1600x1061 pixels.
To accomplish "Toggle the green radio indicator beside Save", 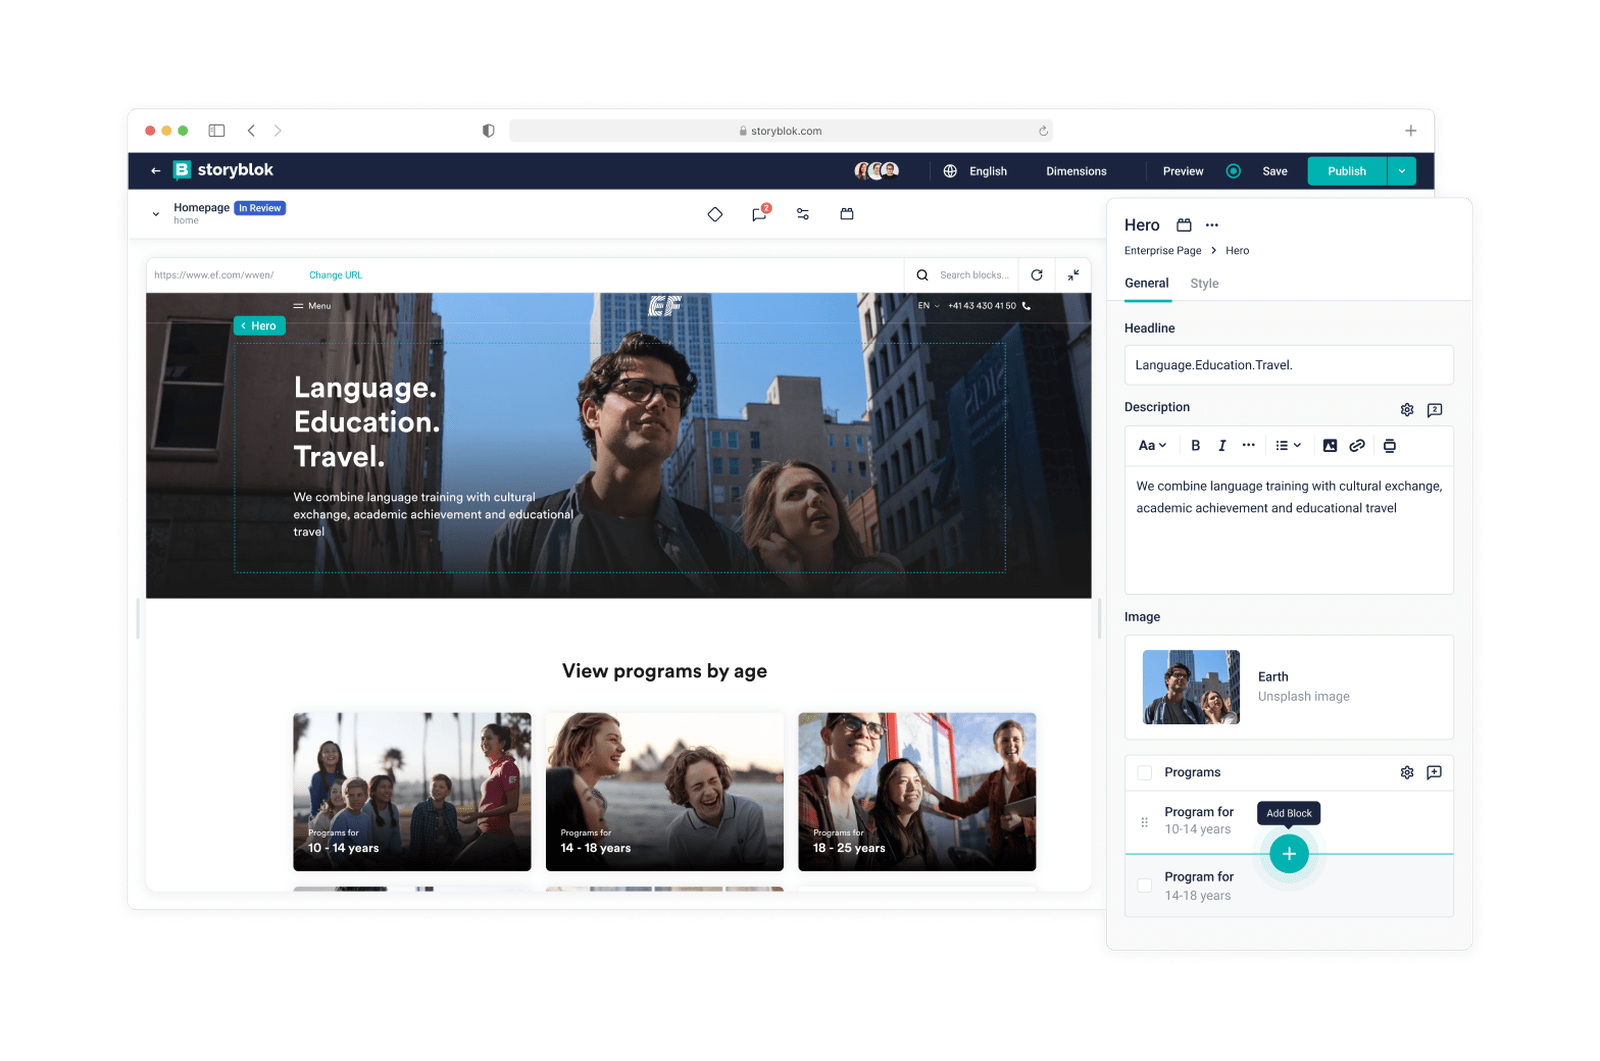I will coord(1233,171).
